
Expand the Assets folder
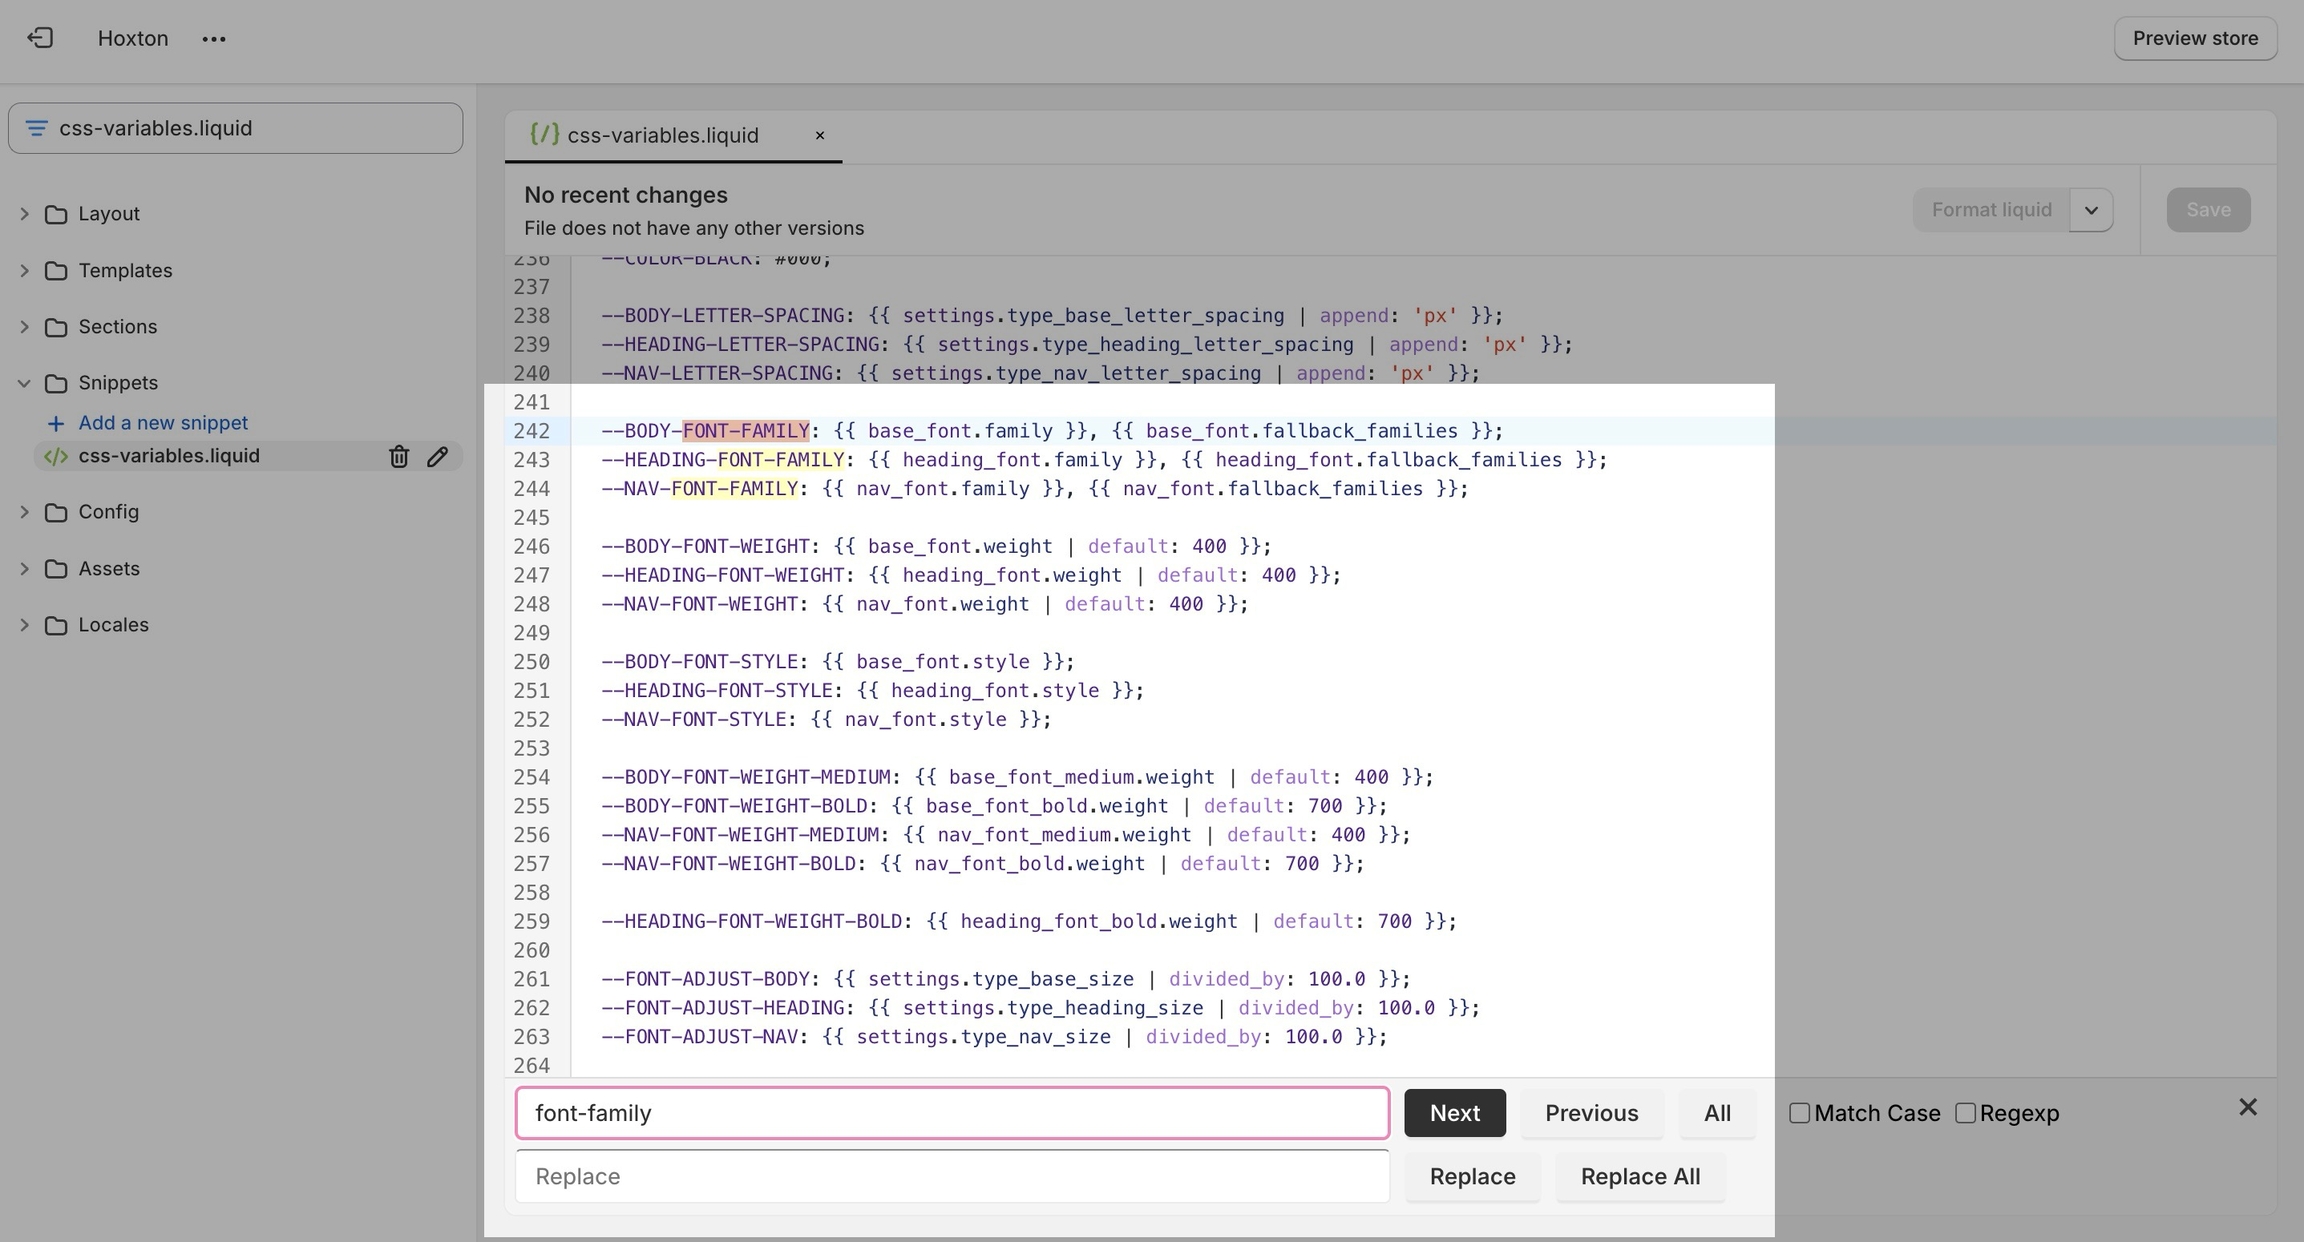click(24, 568)
